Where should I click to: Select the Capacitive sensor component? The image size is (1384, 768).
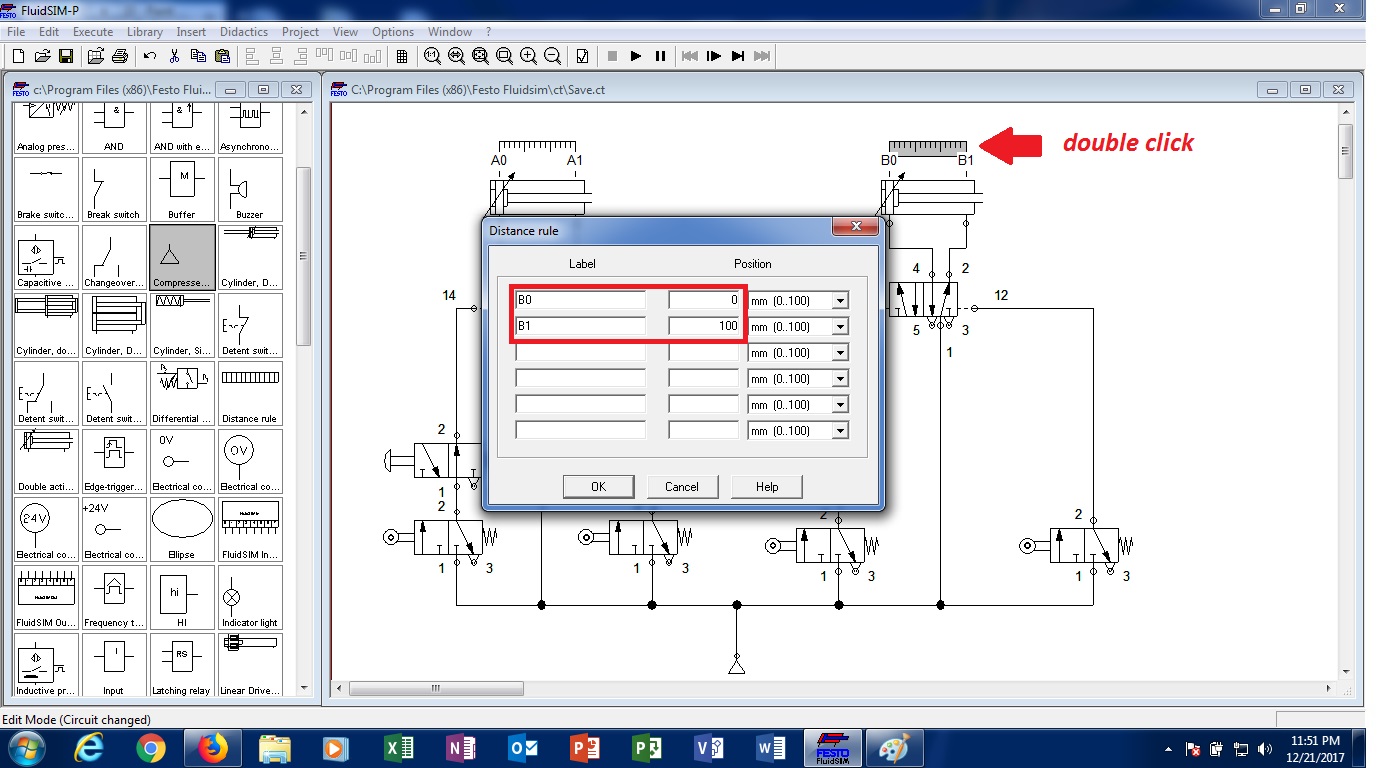coord(46,257)
